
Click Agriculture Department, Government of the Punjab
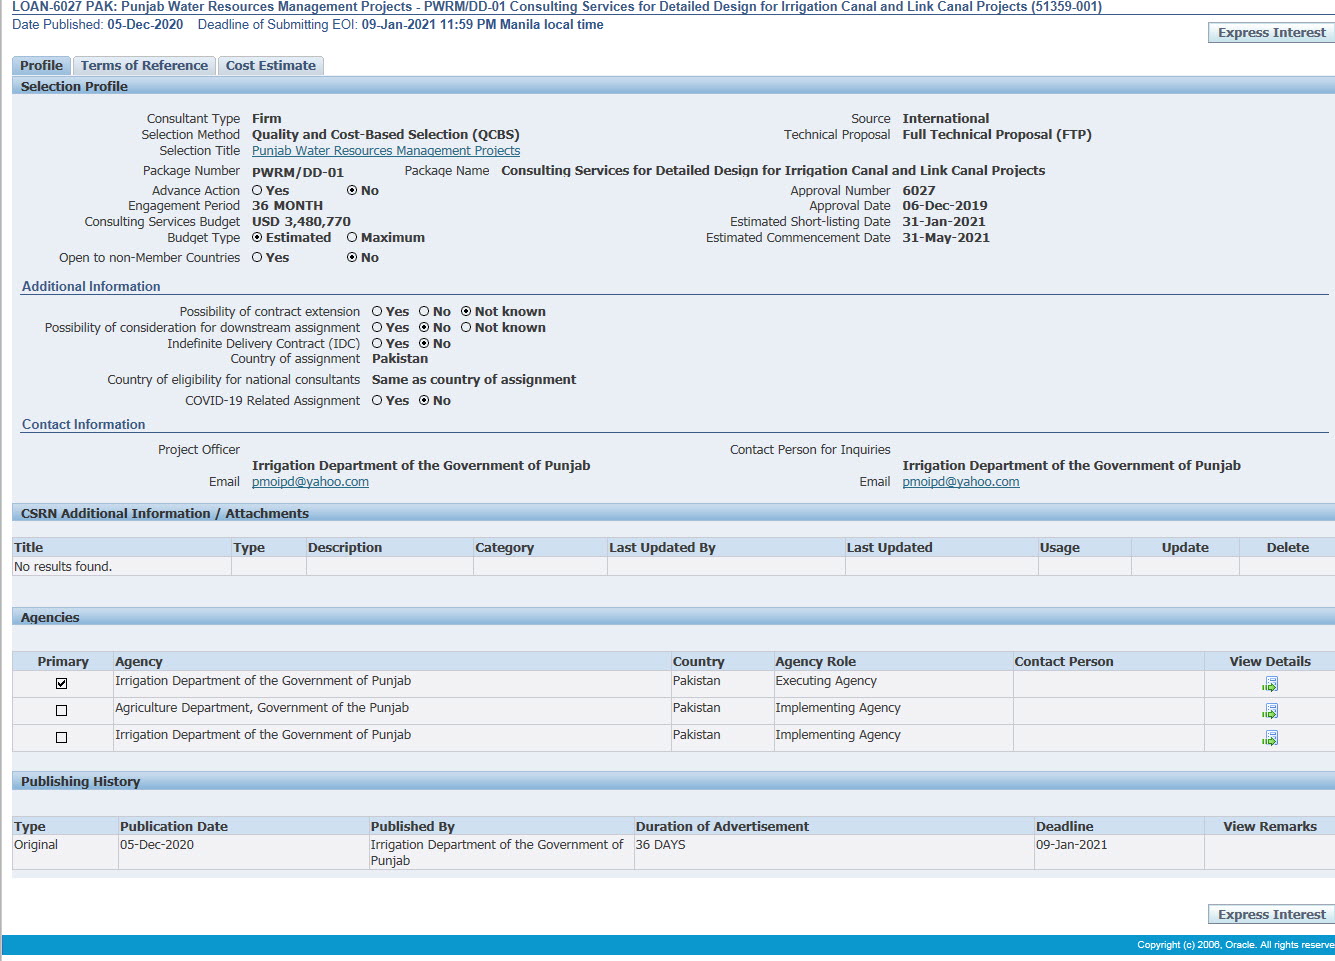262,708
